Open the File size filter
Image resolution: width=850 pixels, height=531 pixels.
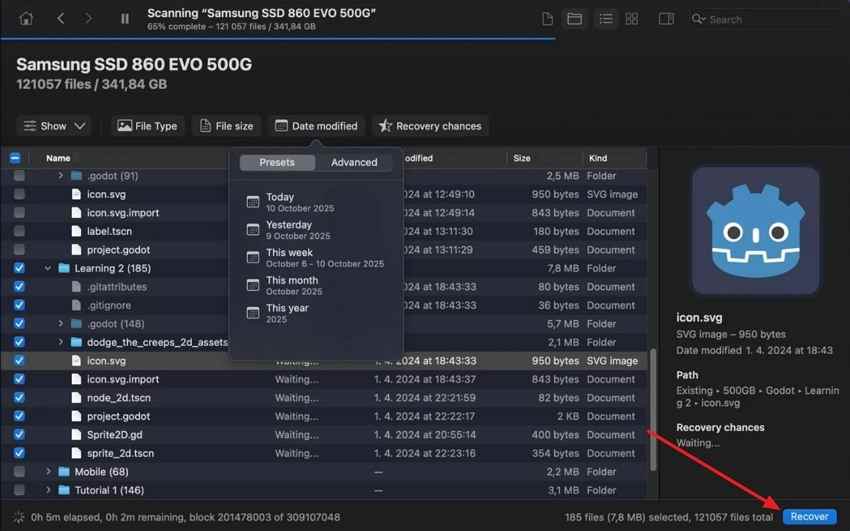[226, 126]
